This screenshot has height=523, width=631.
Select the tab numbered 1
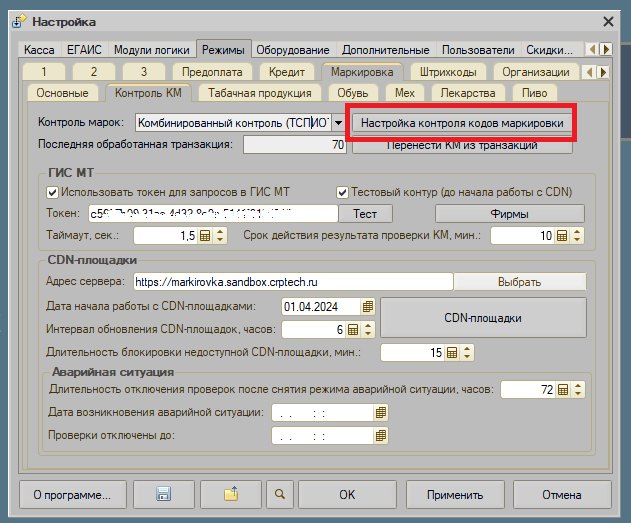[44, 72]
